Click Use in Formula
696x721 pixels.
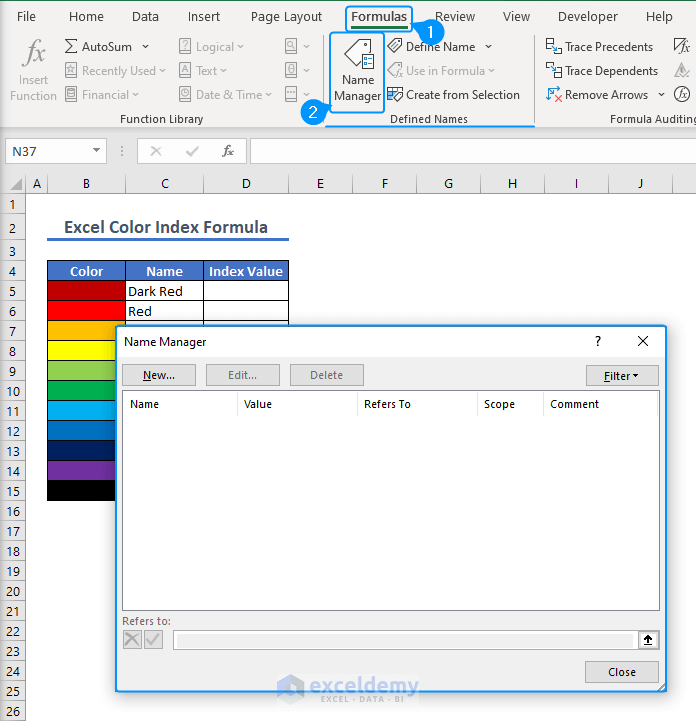[x=441, y=70]
